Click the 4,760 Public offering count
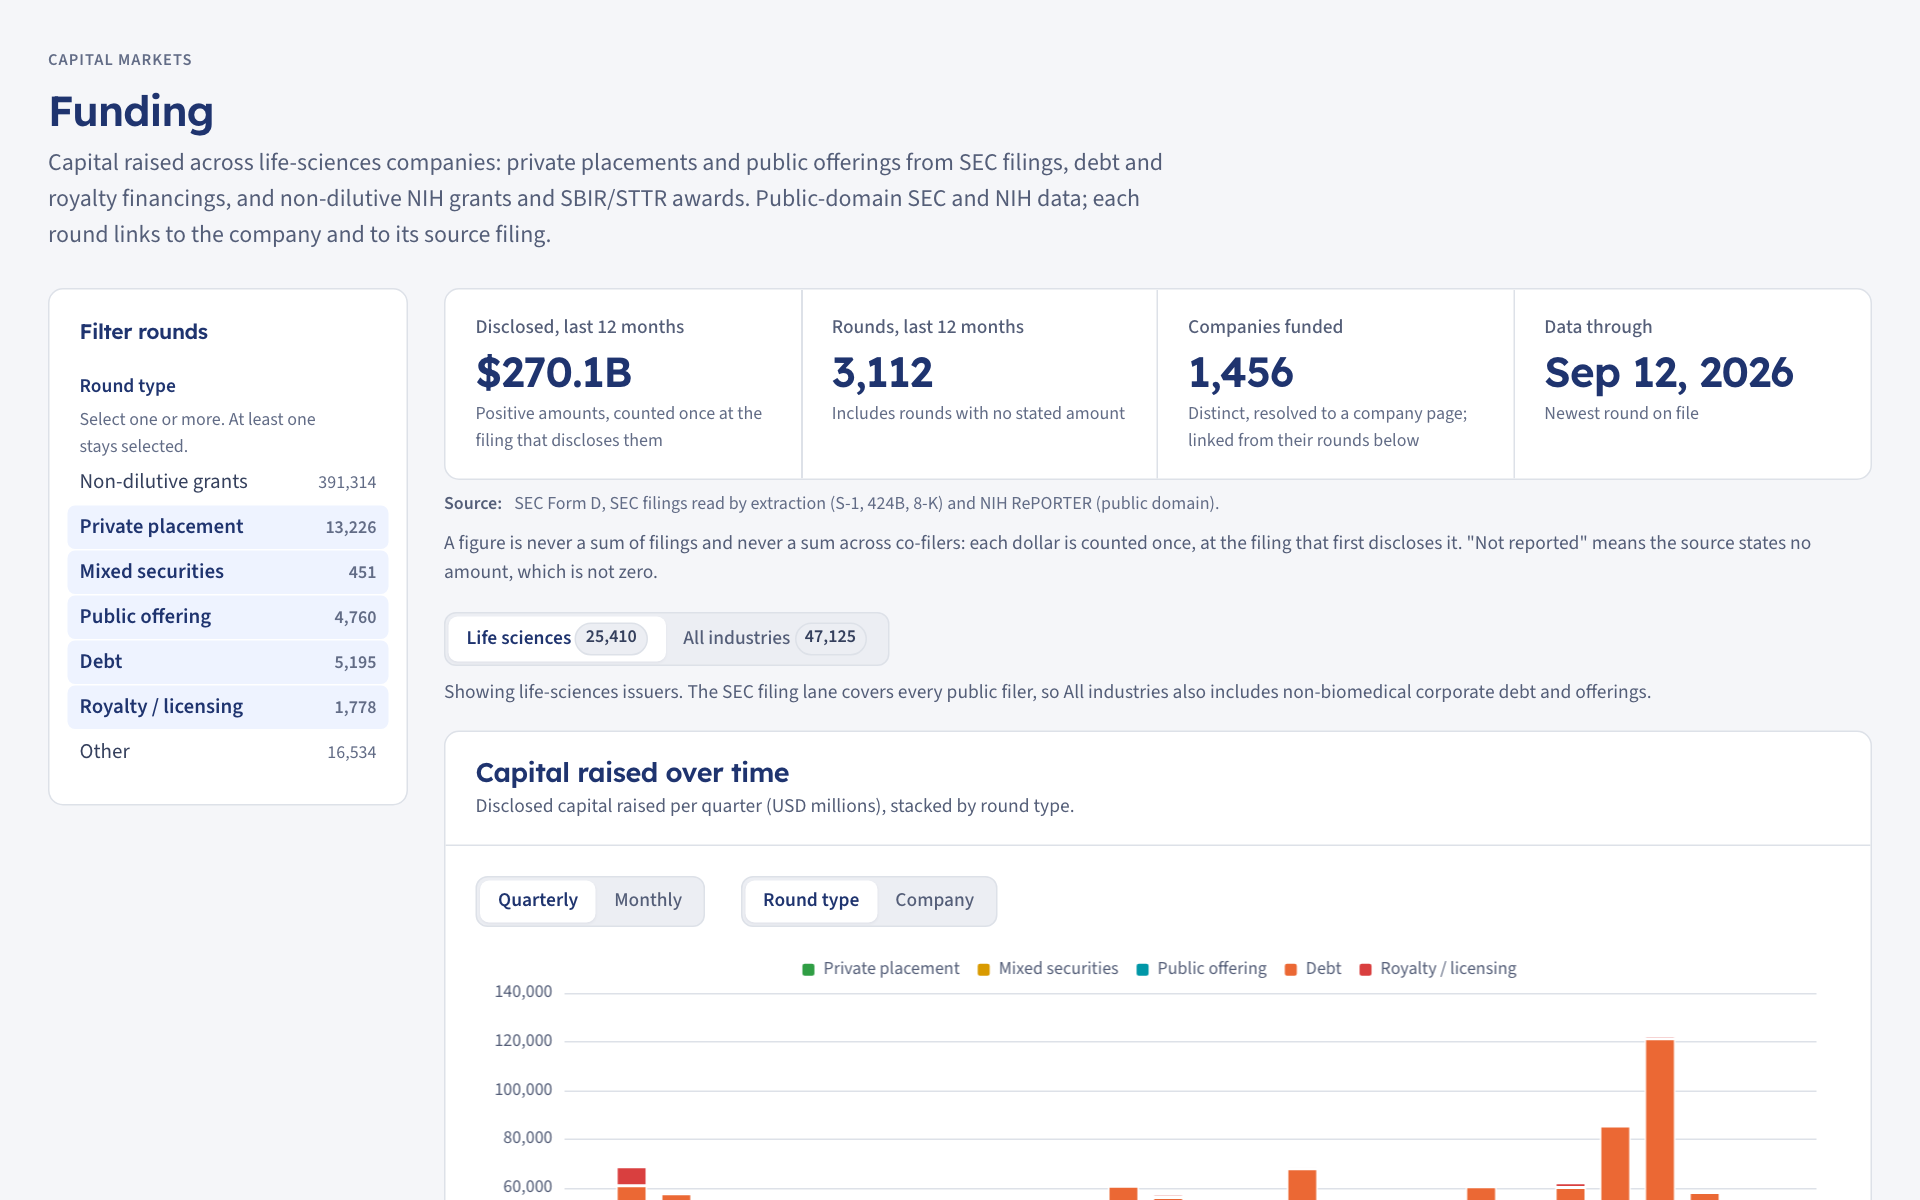 355,618
